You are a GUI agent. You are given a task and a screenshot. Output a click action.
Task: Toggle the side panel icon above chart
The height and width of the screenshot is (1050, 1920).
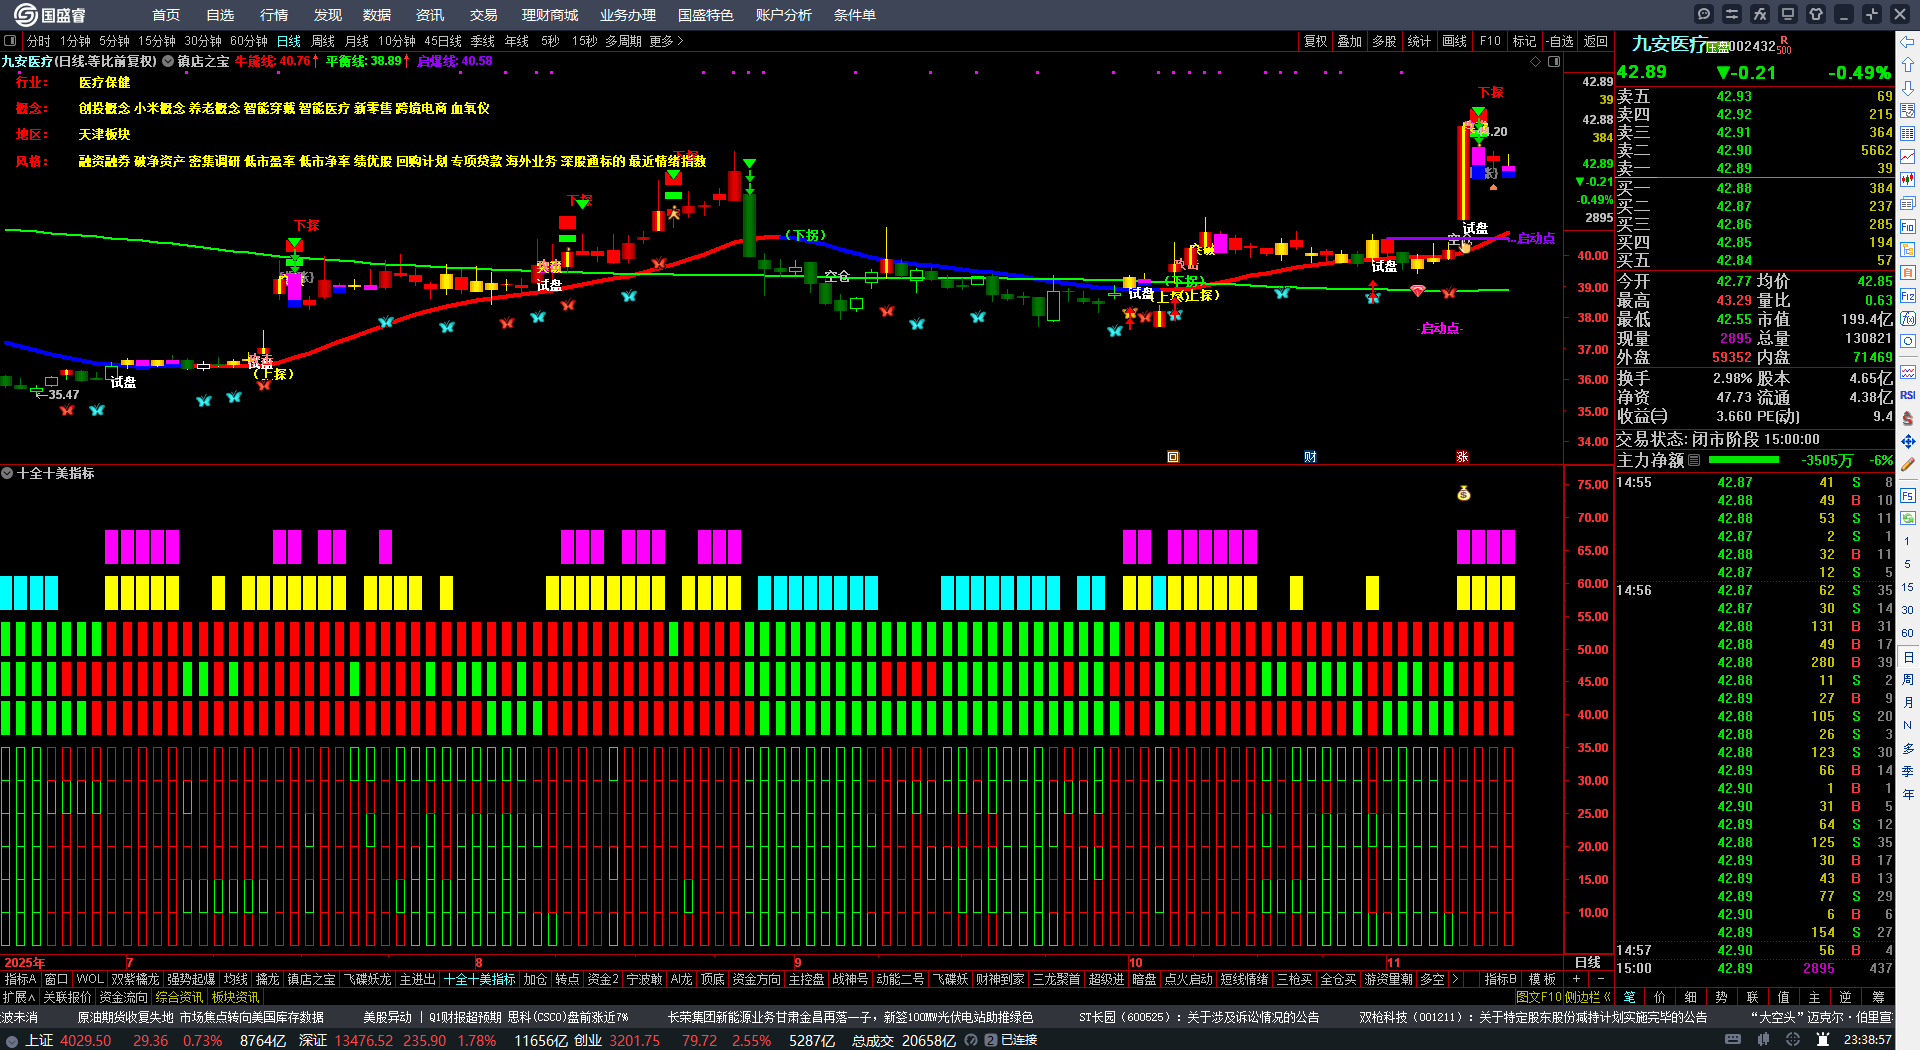[1554, 62]
